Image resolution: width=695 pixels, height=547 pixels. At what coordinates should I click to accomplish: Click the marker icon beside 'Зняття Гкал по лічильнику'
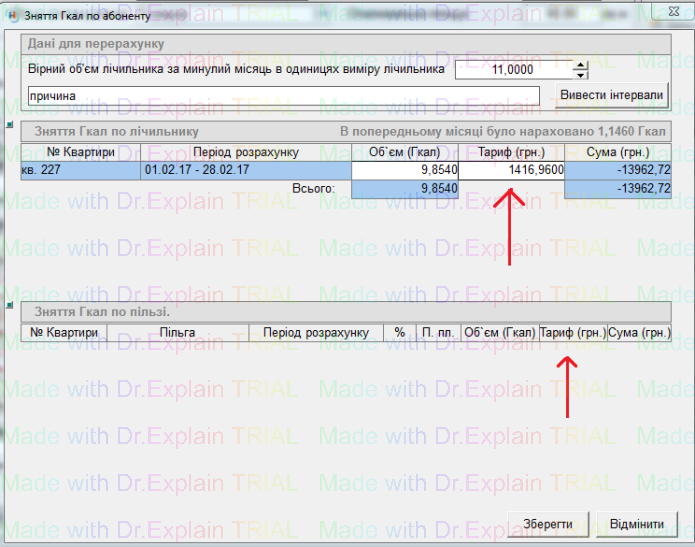pos(10,126)
